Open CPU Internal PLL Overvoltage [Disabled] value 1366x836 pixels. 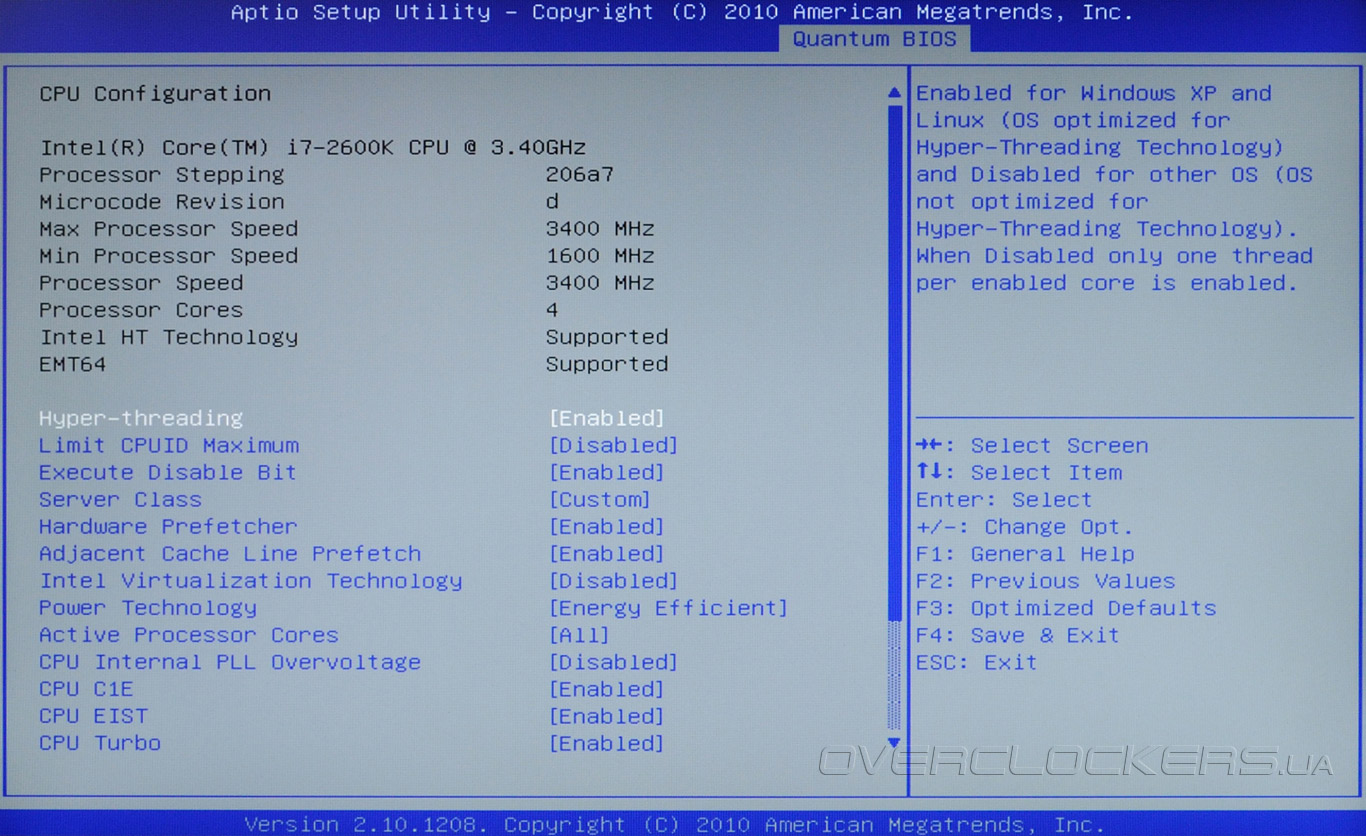[613, 661]
